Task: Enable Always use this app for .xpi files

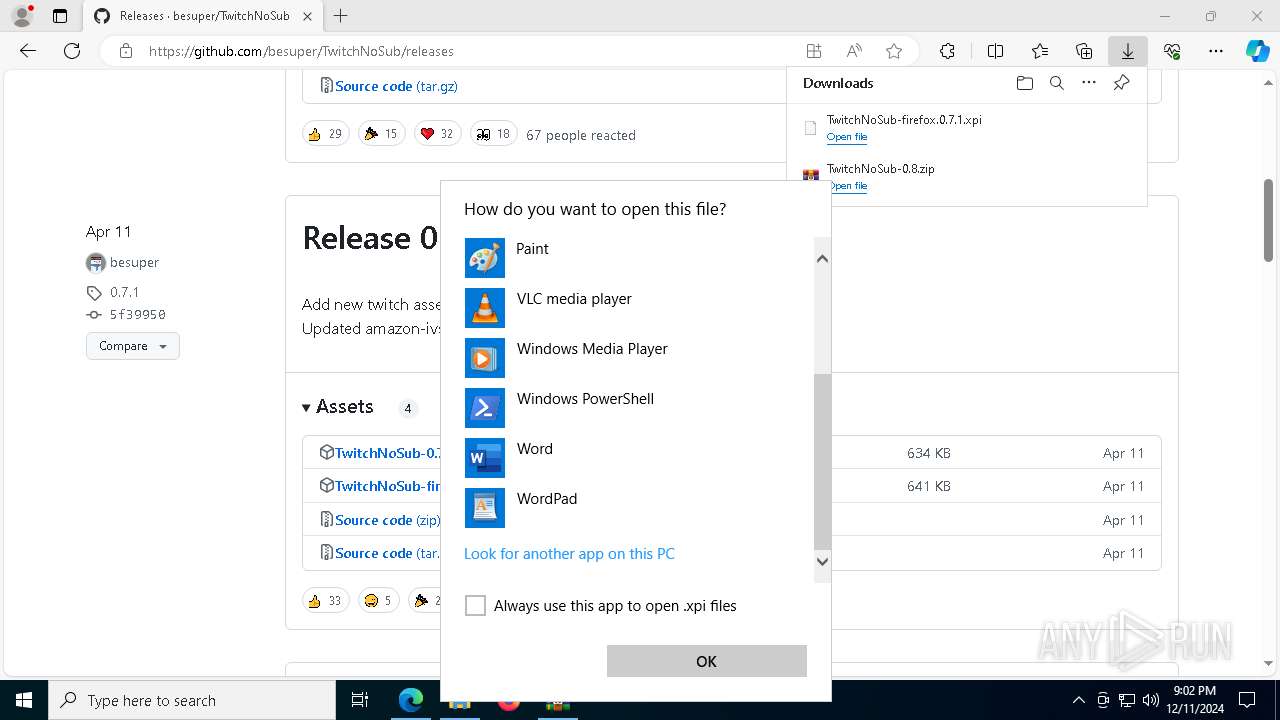Action: (475, 606)
